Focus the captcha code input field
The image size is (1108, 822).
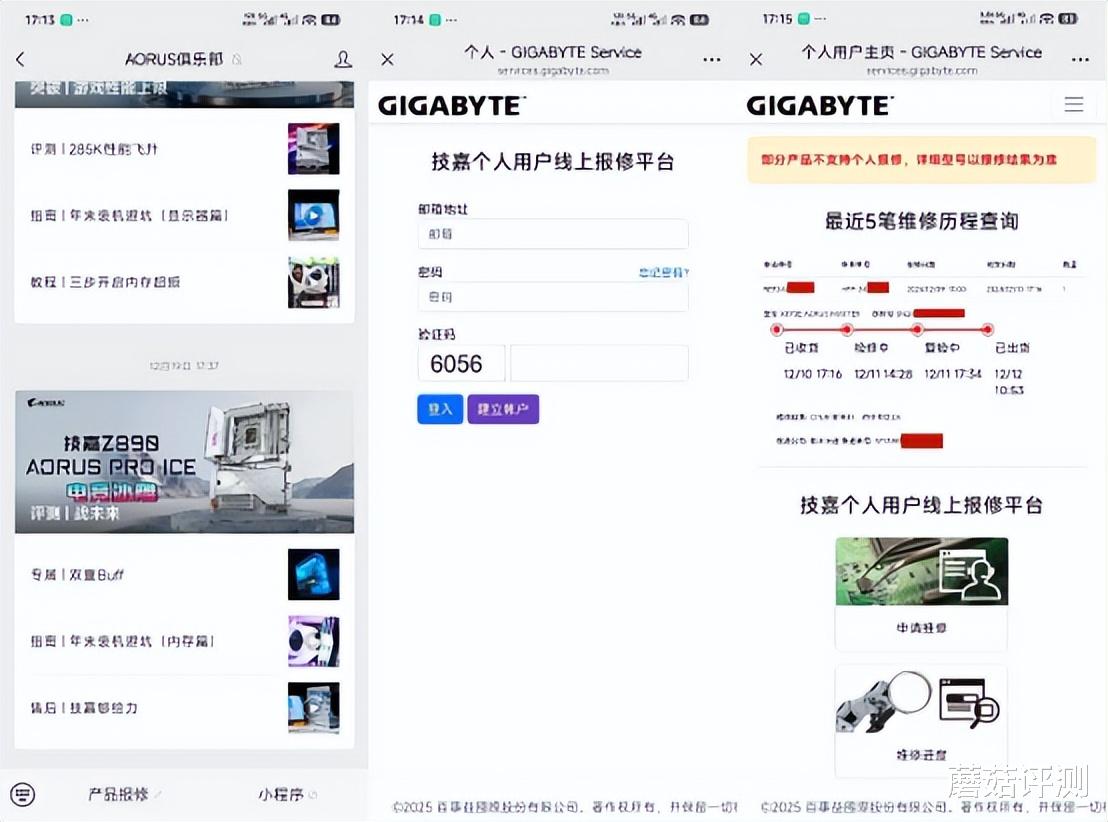(x=599, y=363)
